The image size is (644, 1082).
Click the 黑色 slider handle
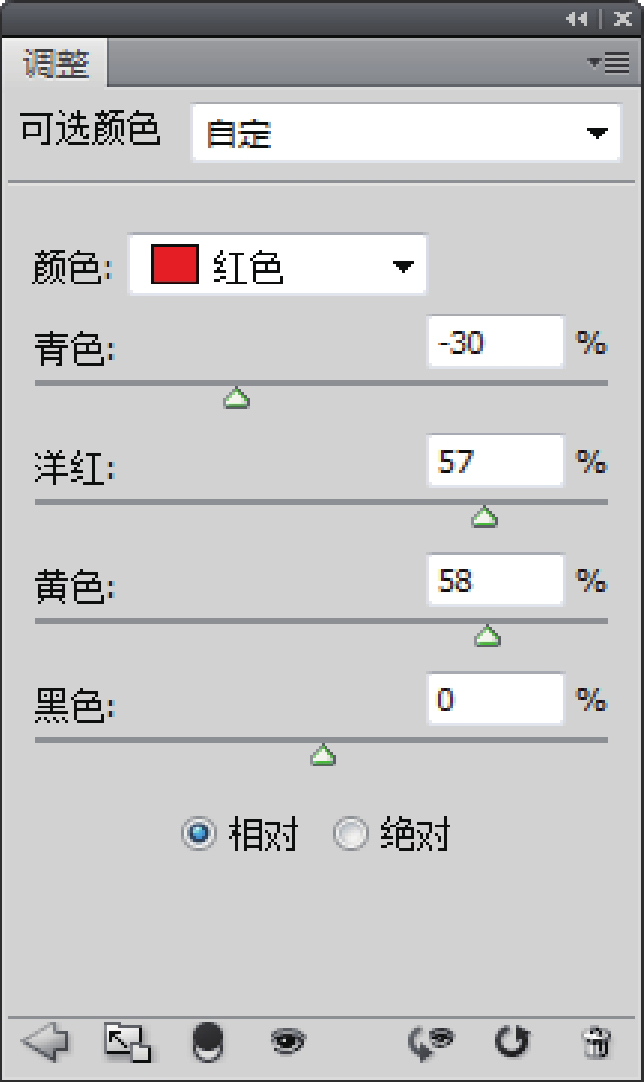pos(322,757)
